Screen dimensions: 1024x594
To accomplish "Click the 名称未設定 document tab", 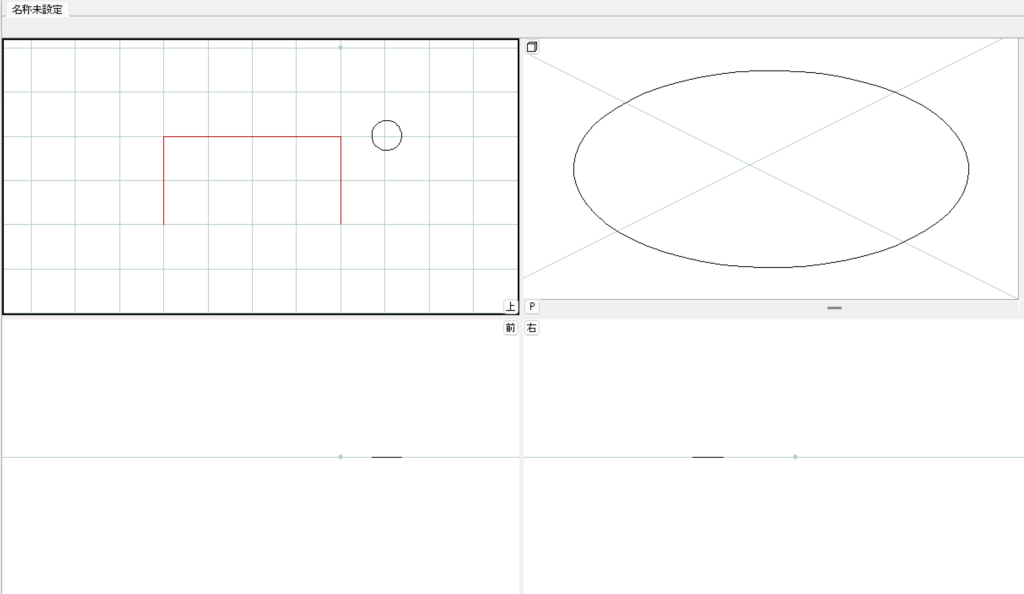I will coord(37,8).
